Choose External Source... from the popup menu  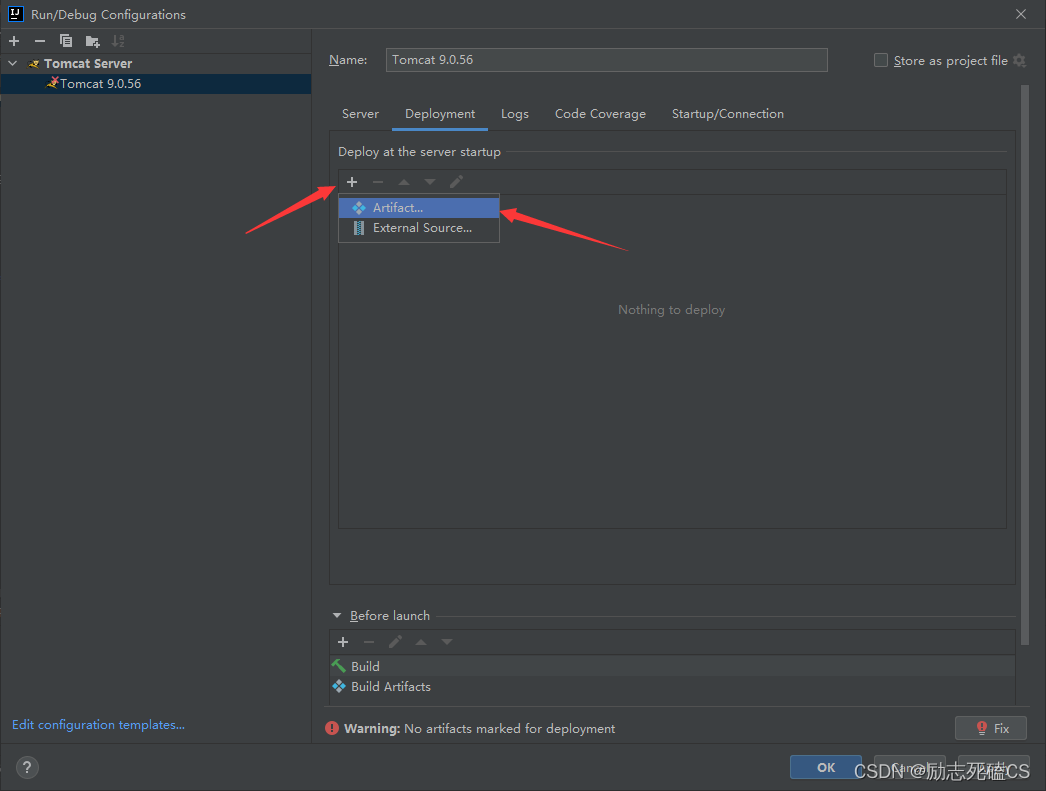419,228
